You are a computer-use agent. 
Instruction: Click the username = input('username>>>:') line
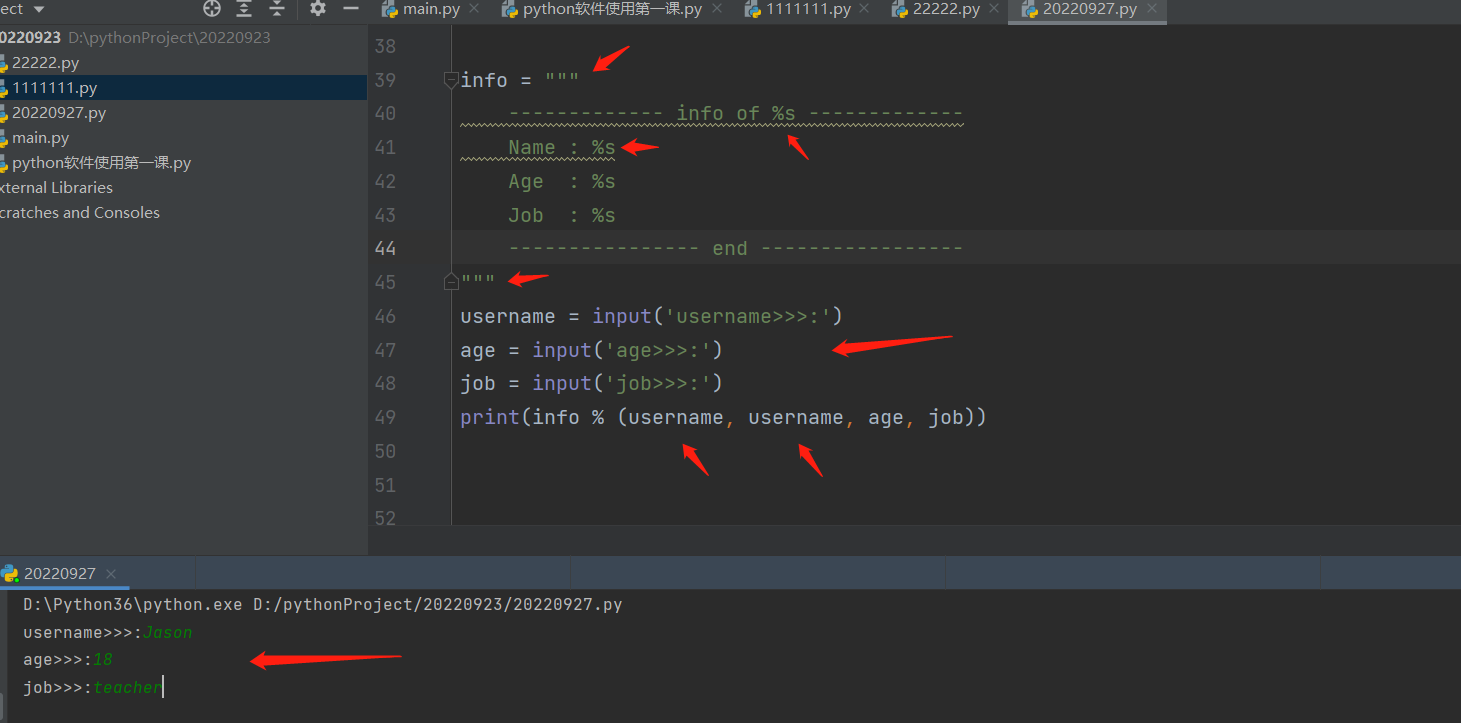tap(652, 316)
